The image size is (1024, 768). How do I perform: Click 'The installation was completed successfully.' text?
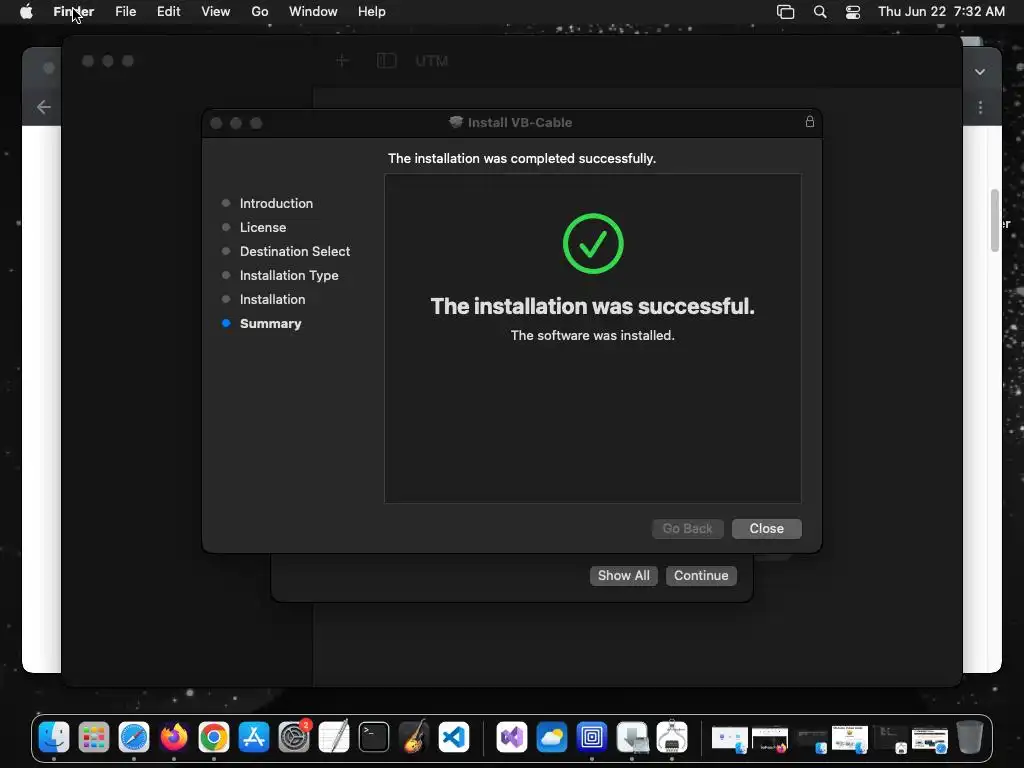522,158
